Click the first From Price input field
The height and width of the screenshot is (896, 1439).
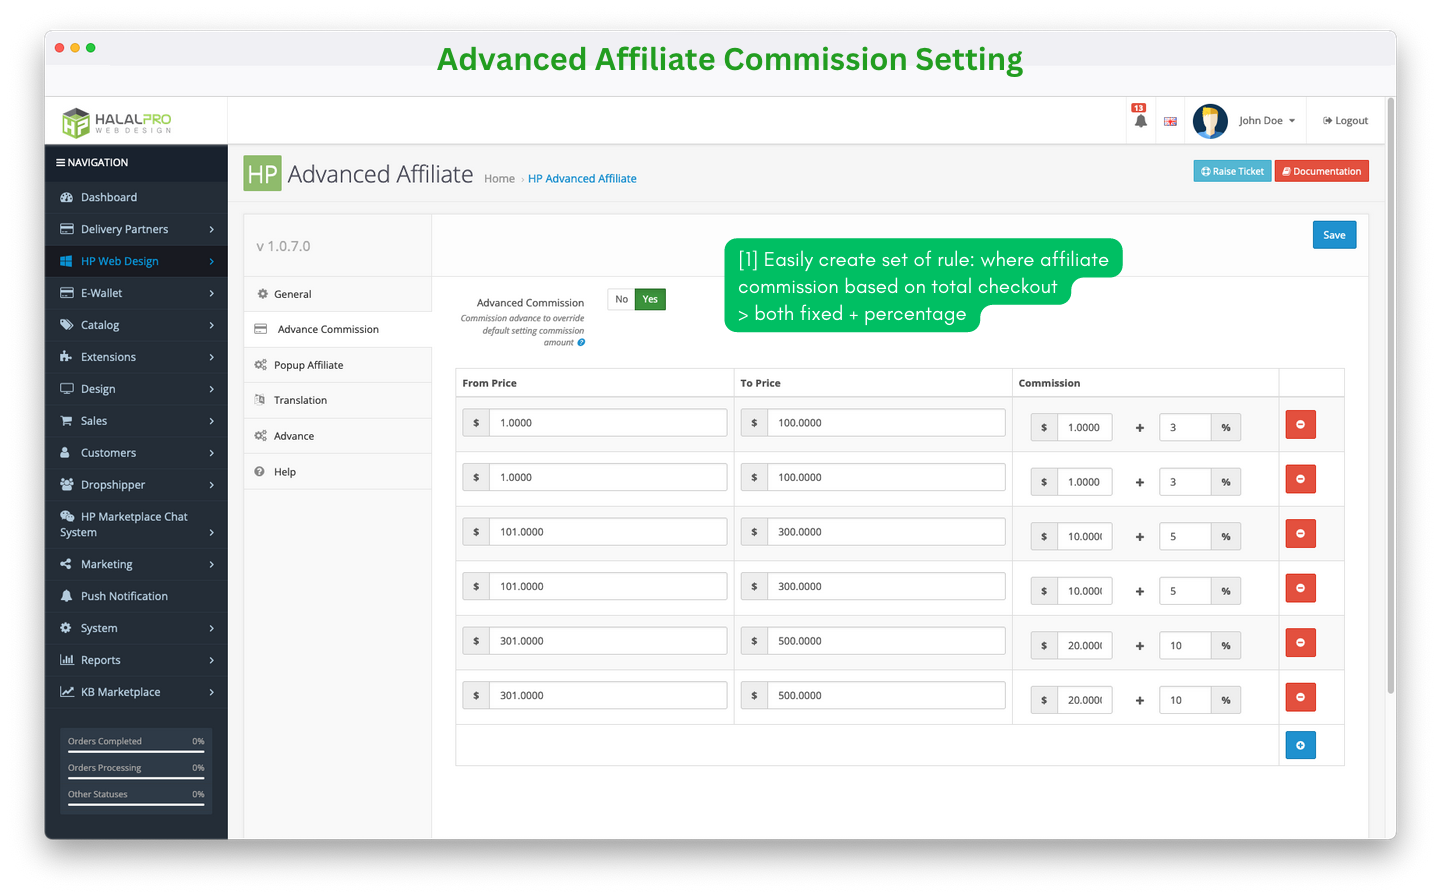click(606, 422)
